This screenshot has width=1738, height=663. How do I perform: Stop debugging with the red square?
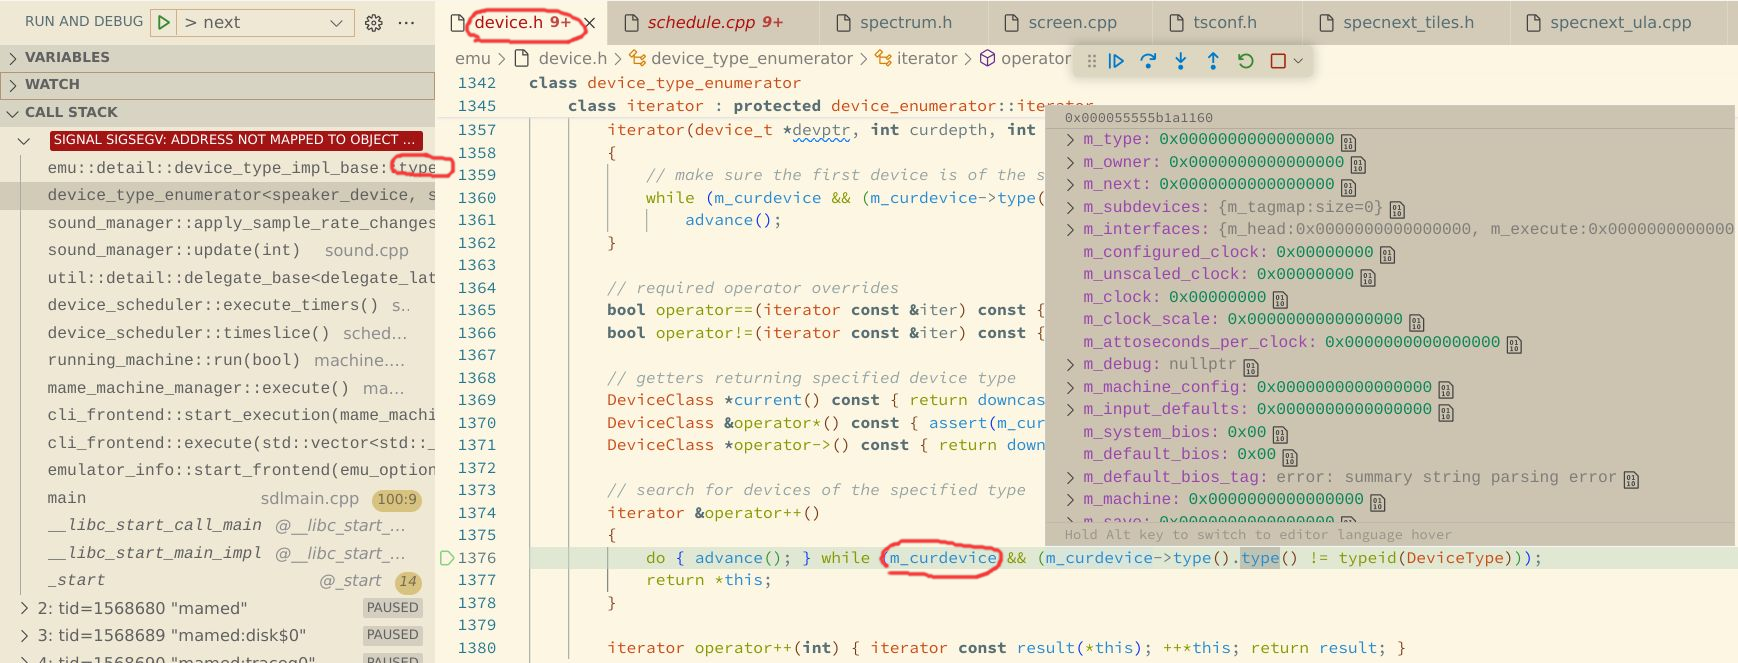[x=1278, y=61]
